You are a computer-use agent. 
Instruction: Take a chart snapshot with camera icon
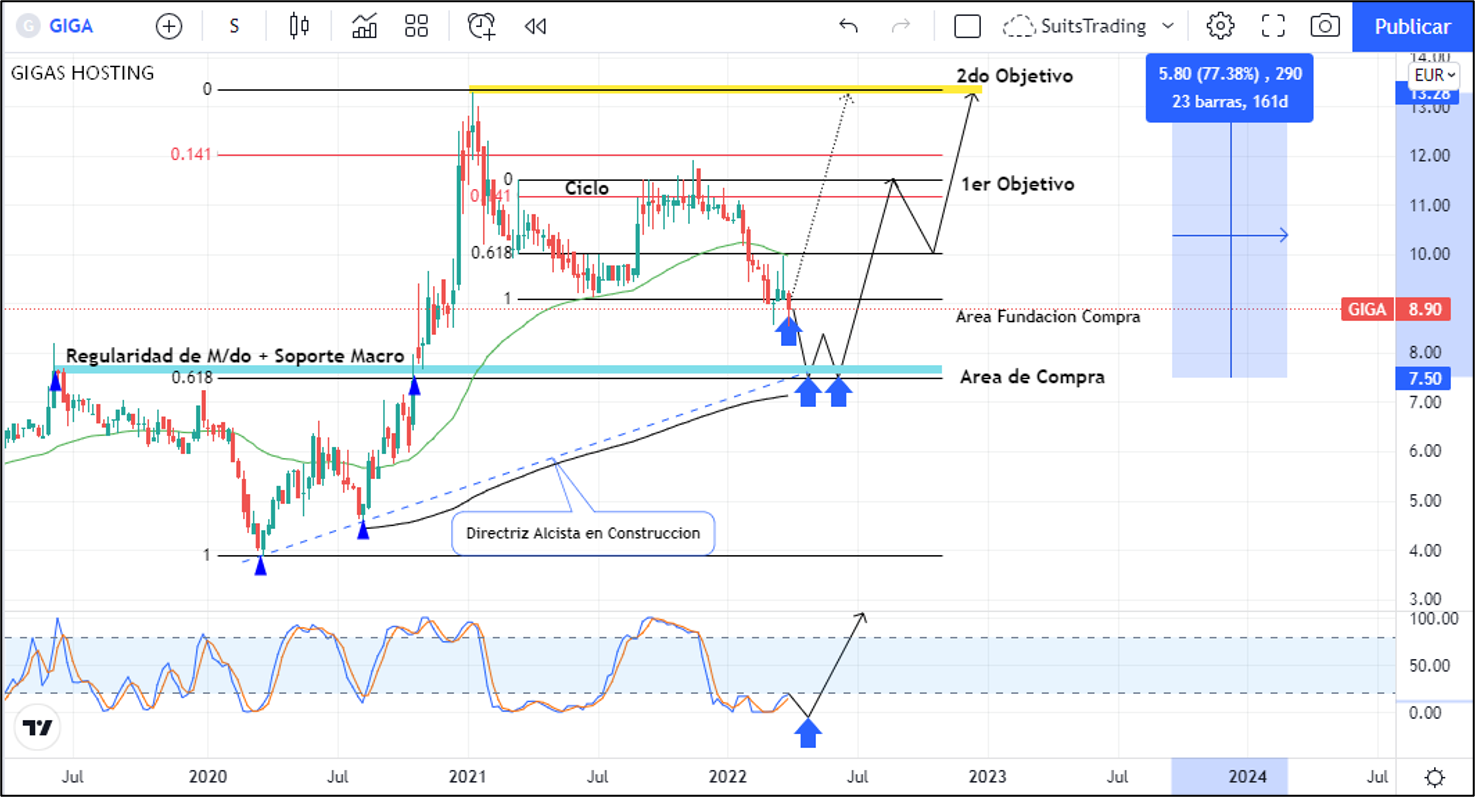[x=1325, y=26]
